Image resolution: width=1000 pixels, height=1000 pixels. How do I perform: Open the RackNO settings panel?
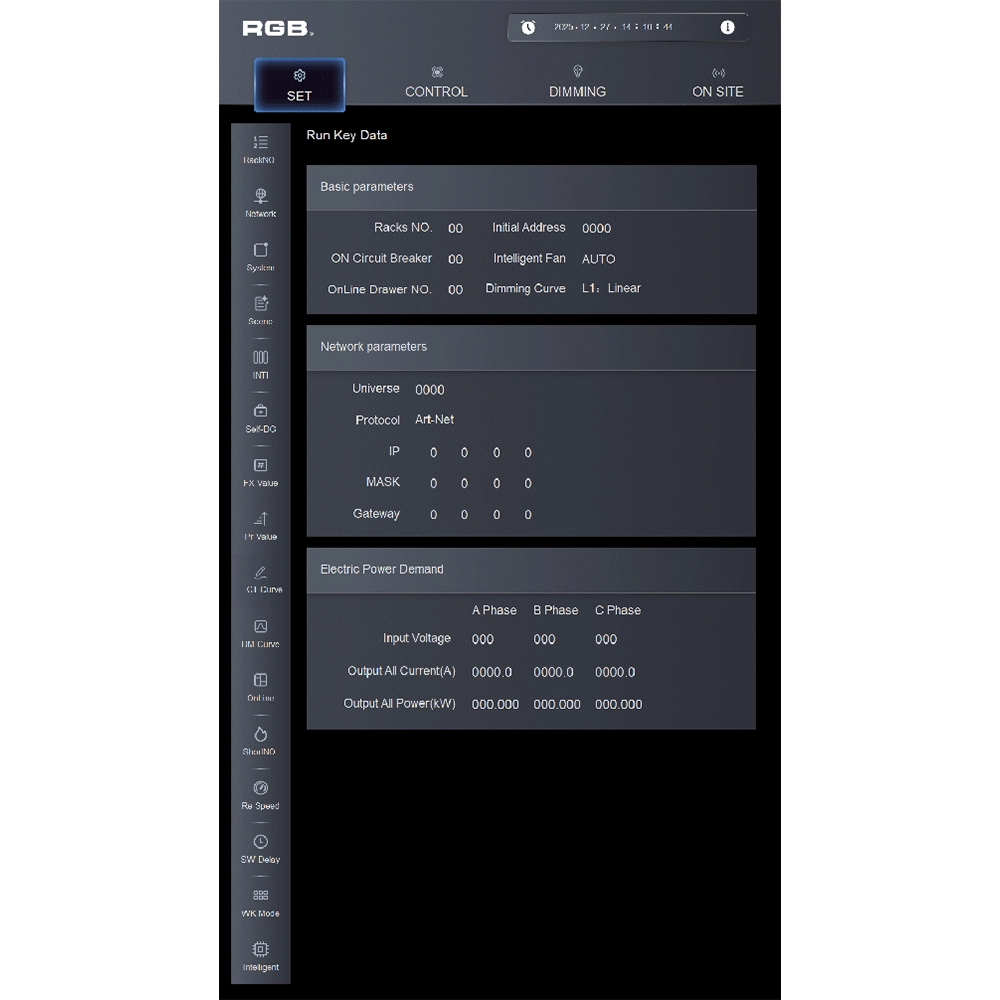260,148
